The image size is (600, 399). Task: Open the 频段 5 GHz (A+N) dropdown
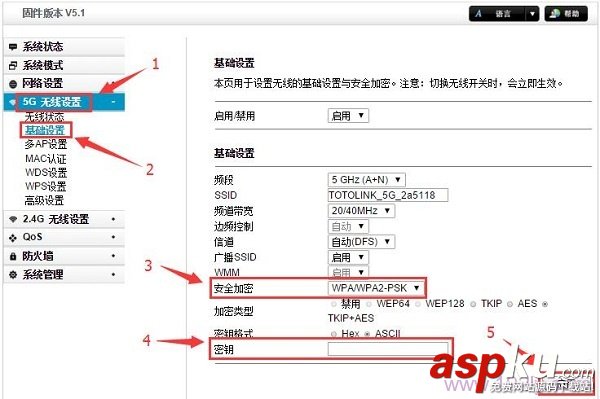(367, 179)
